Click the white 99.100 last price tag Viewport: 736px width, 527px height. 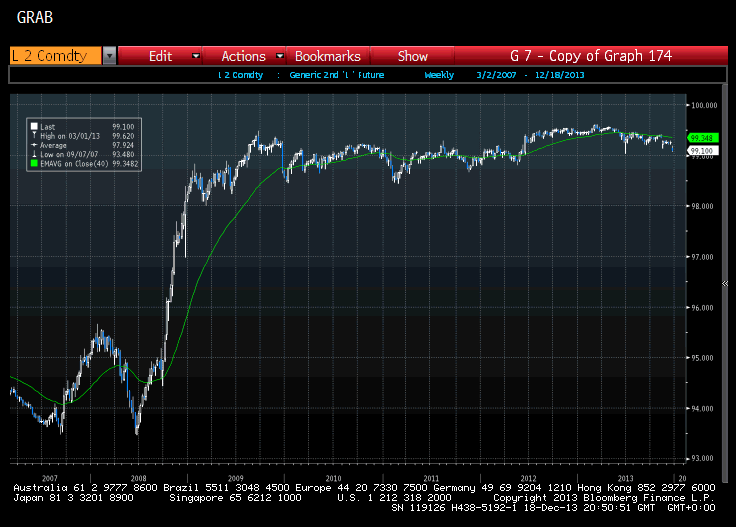(702, 151)
